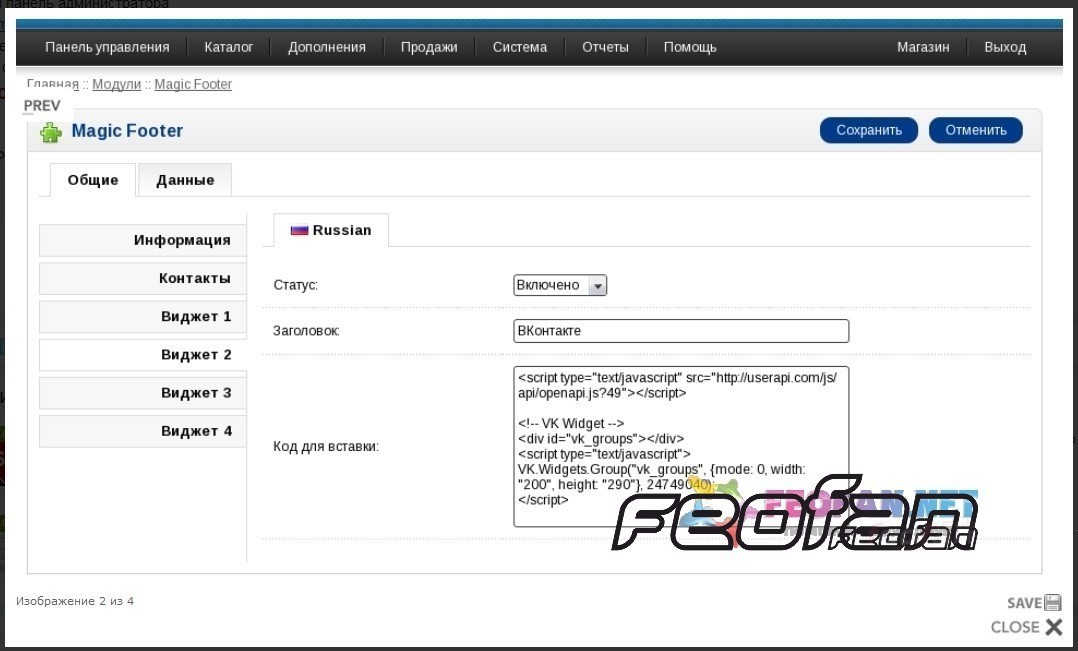This screenshot has height=651, width=1078.
Task: Select the Виджет 1 side tab
Action: coord(143,317)
